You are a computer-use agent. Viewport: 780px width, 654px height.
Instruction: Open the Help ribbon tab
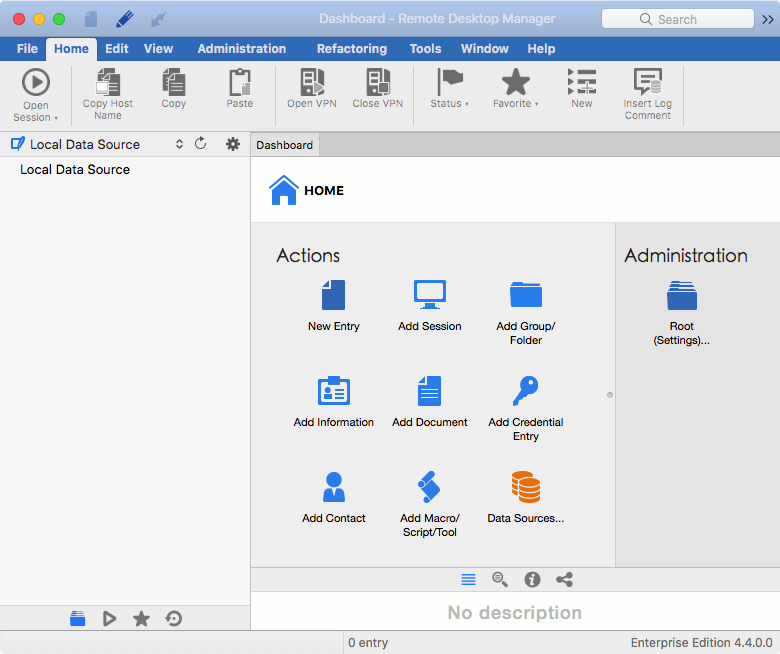click(x=541, y=49)
